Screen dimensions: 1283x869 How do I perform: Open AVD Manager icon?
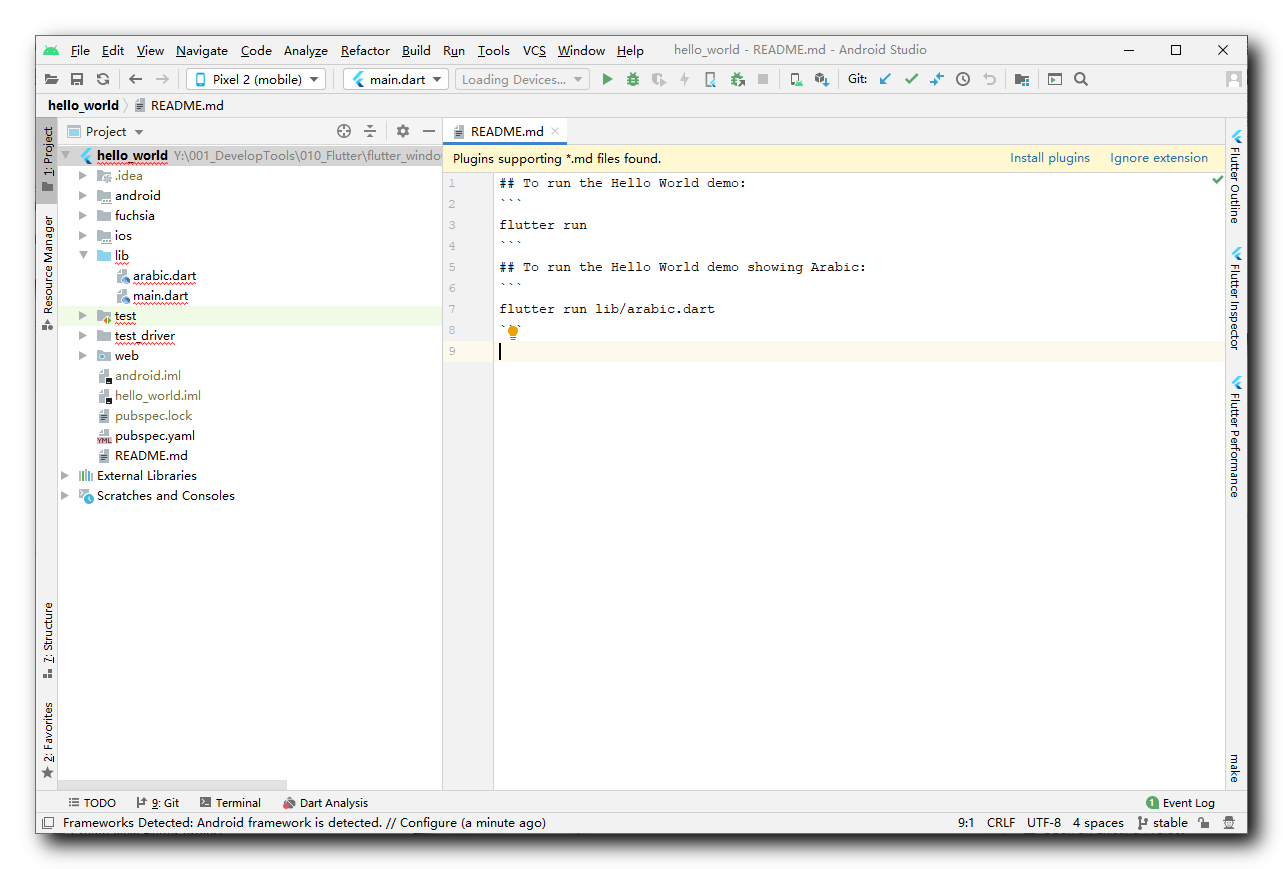(796, 79)
